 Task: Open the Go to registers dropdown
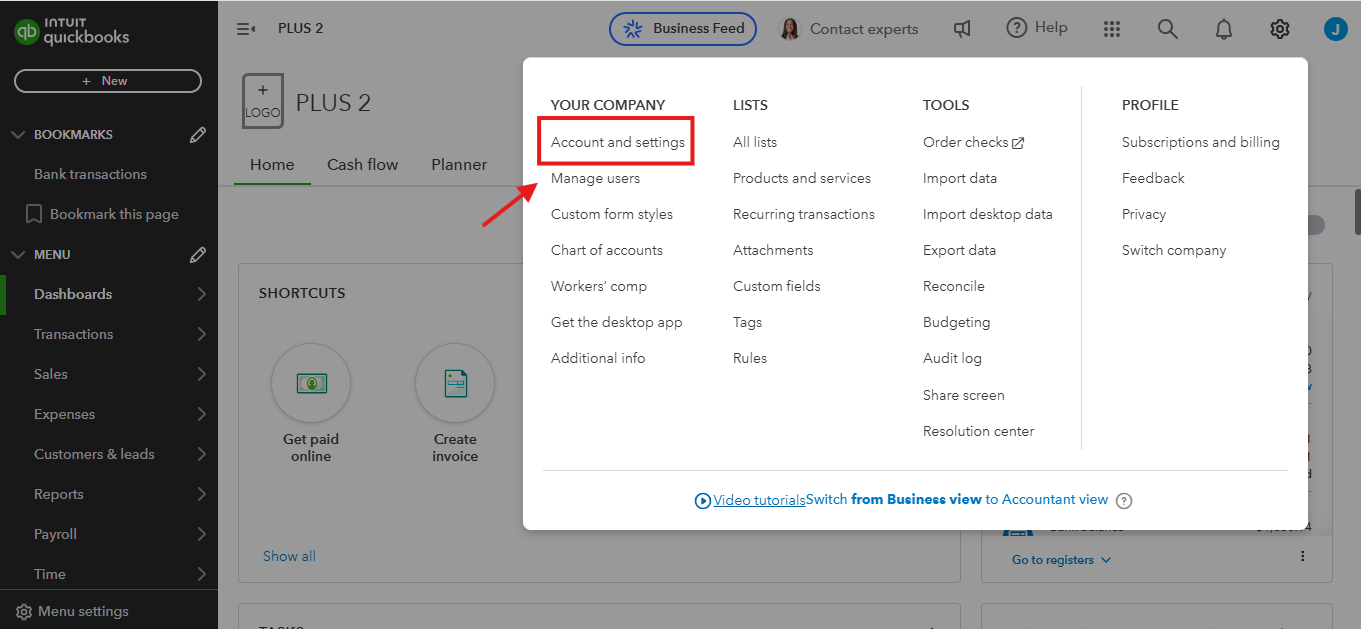pyautogui.click(x=1061, y=560)
